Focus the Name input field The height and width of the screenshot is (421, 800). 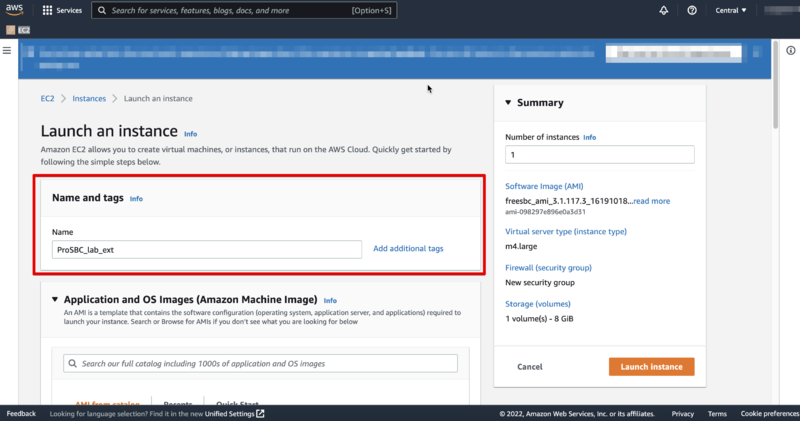[x=207, y=250]
